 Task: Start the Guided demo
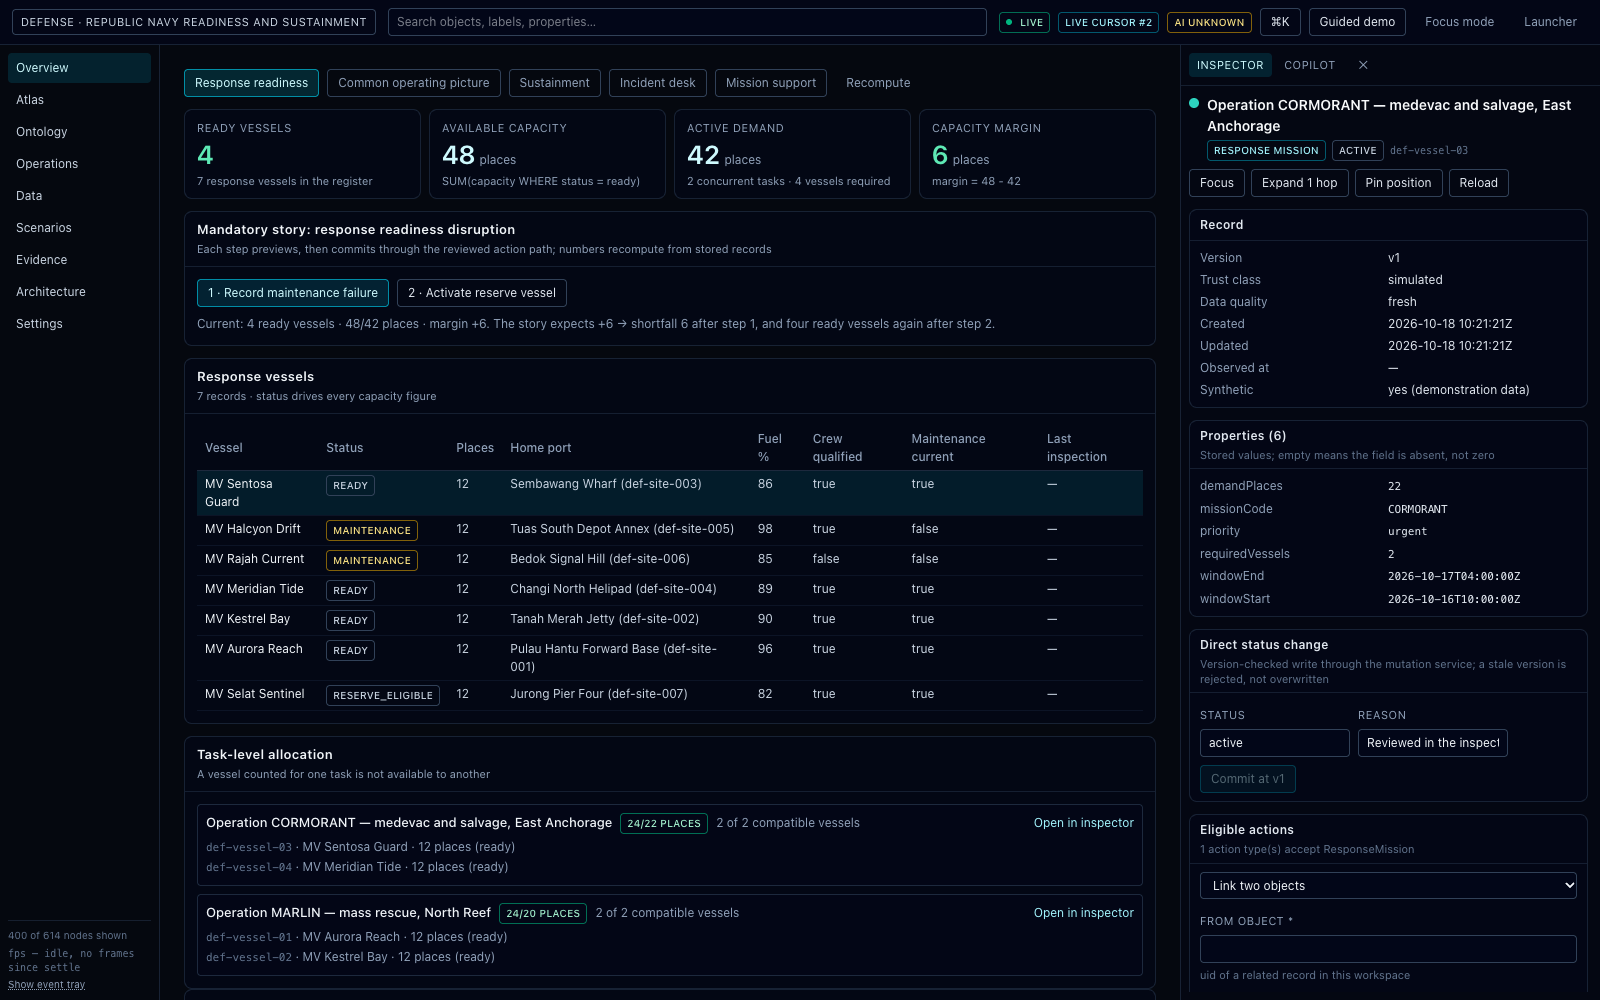[1357, 22]
